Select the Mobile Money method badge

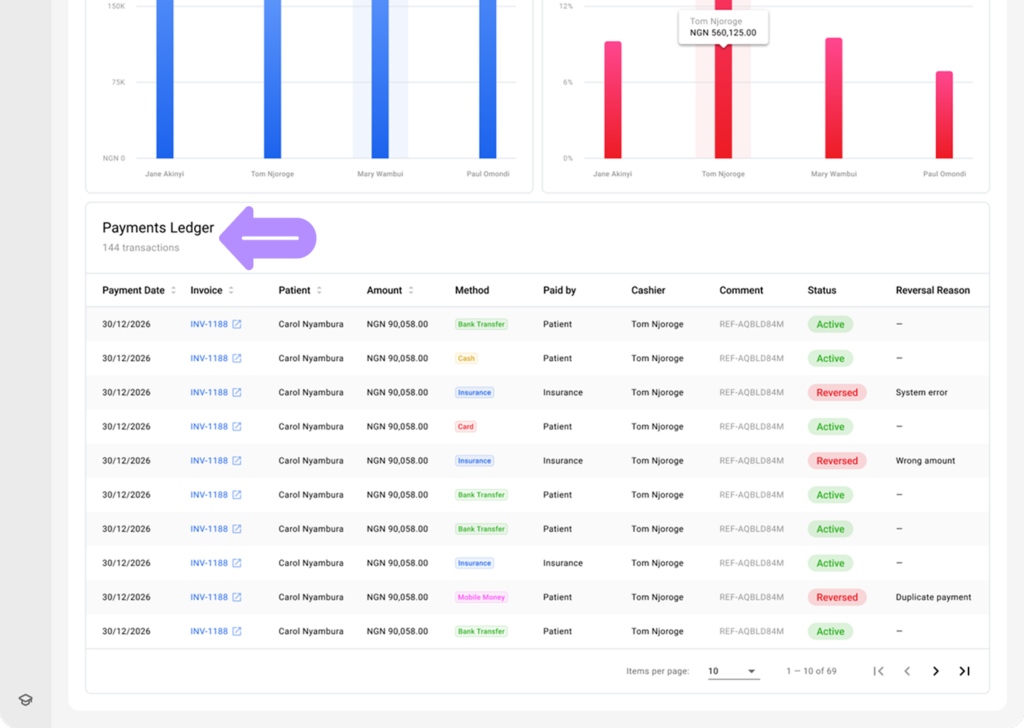(481, 597)
